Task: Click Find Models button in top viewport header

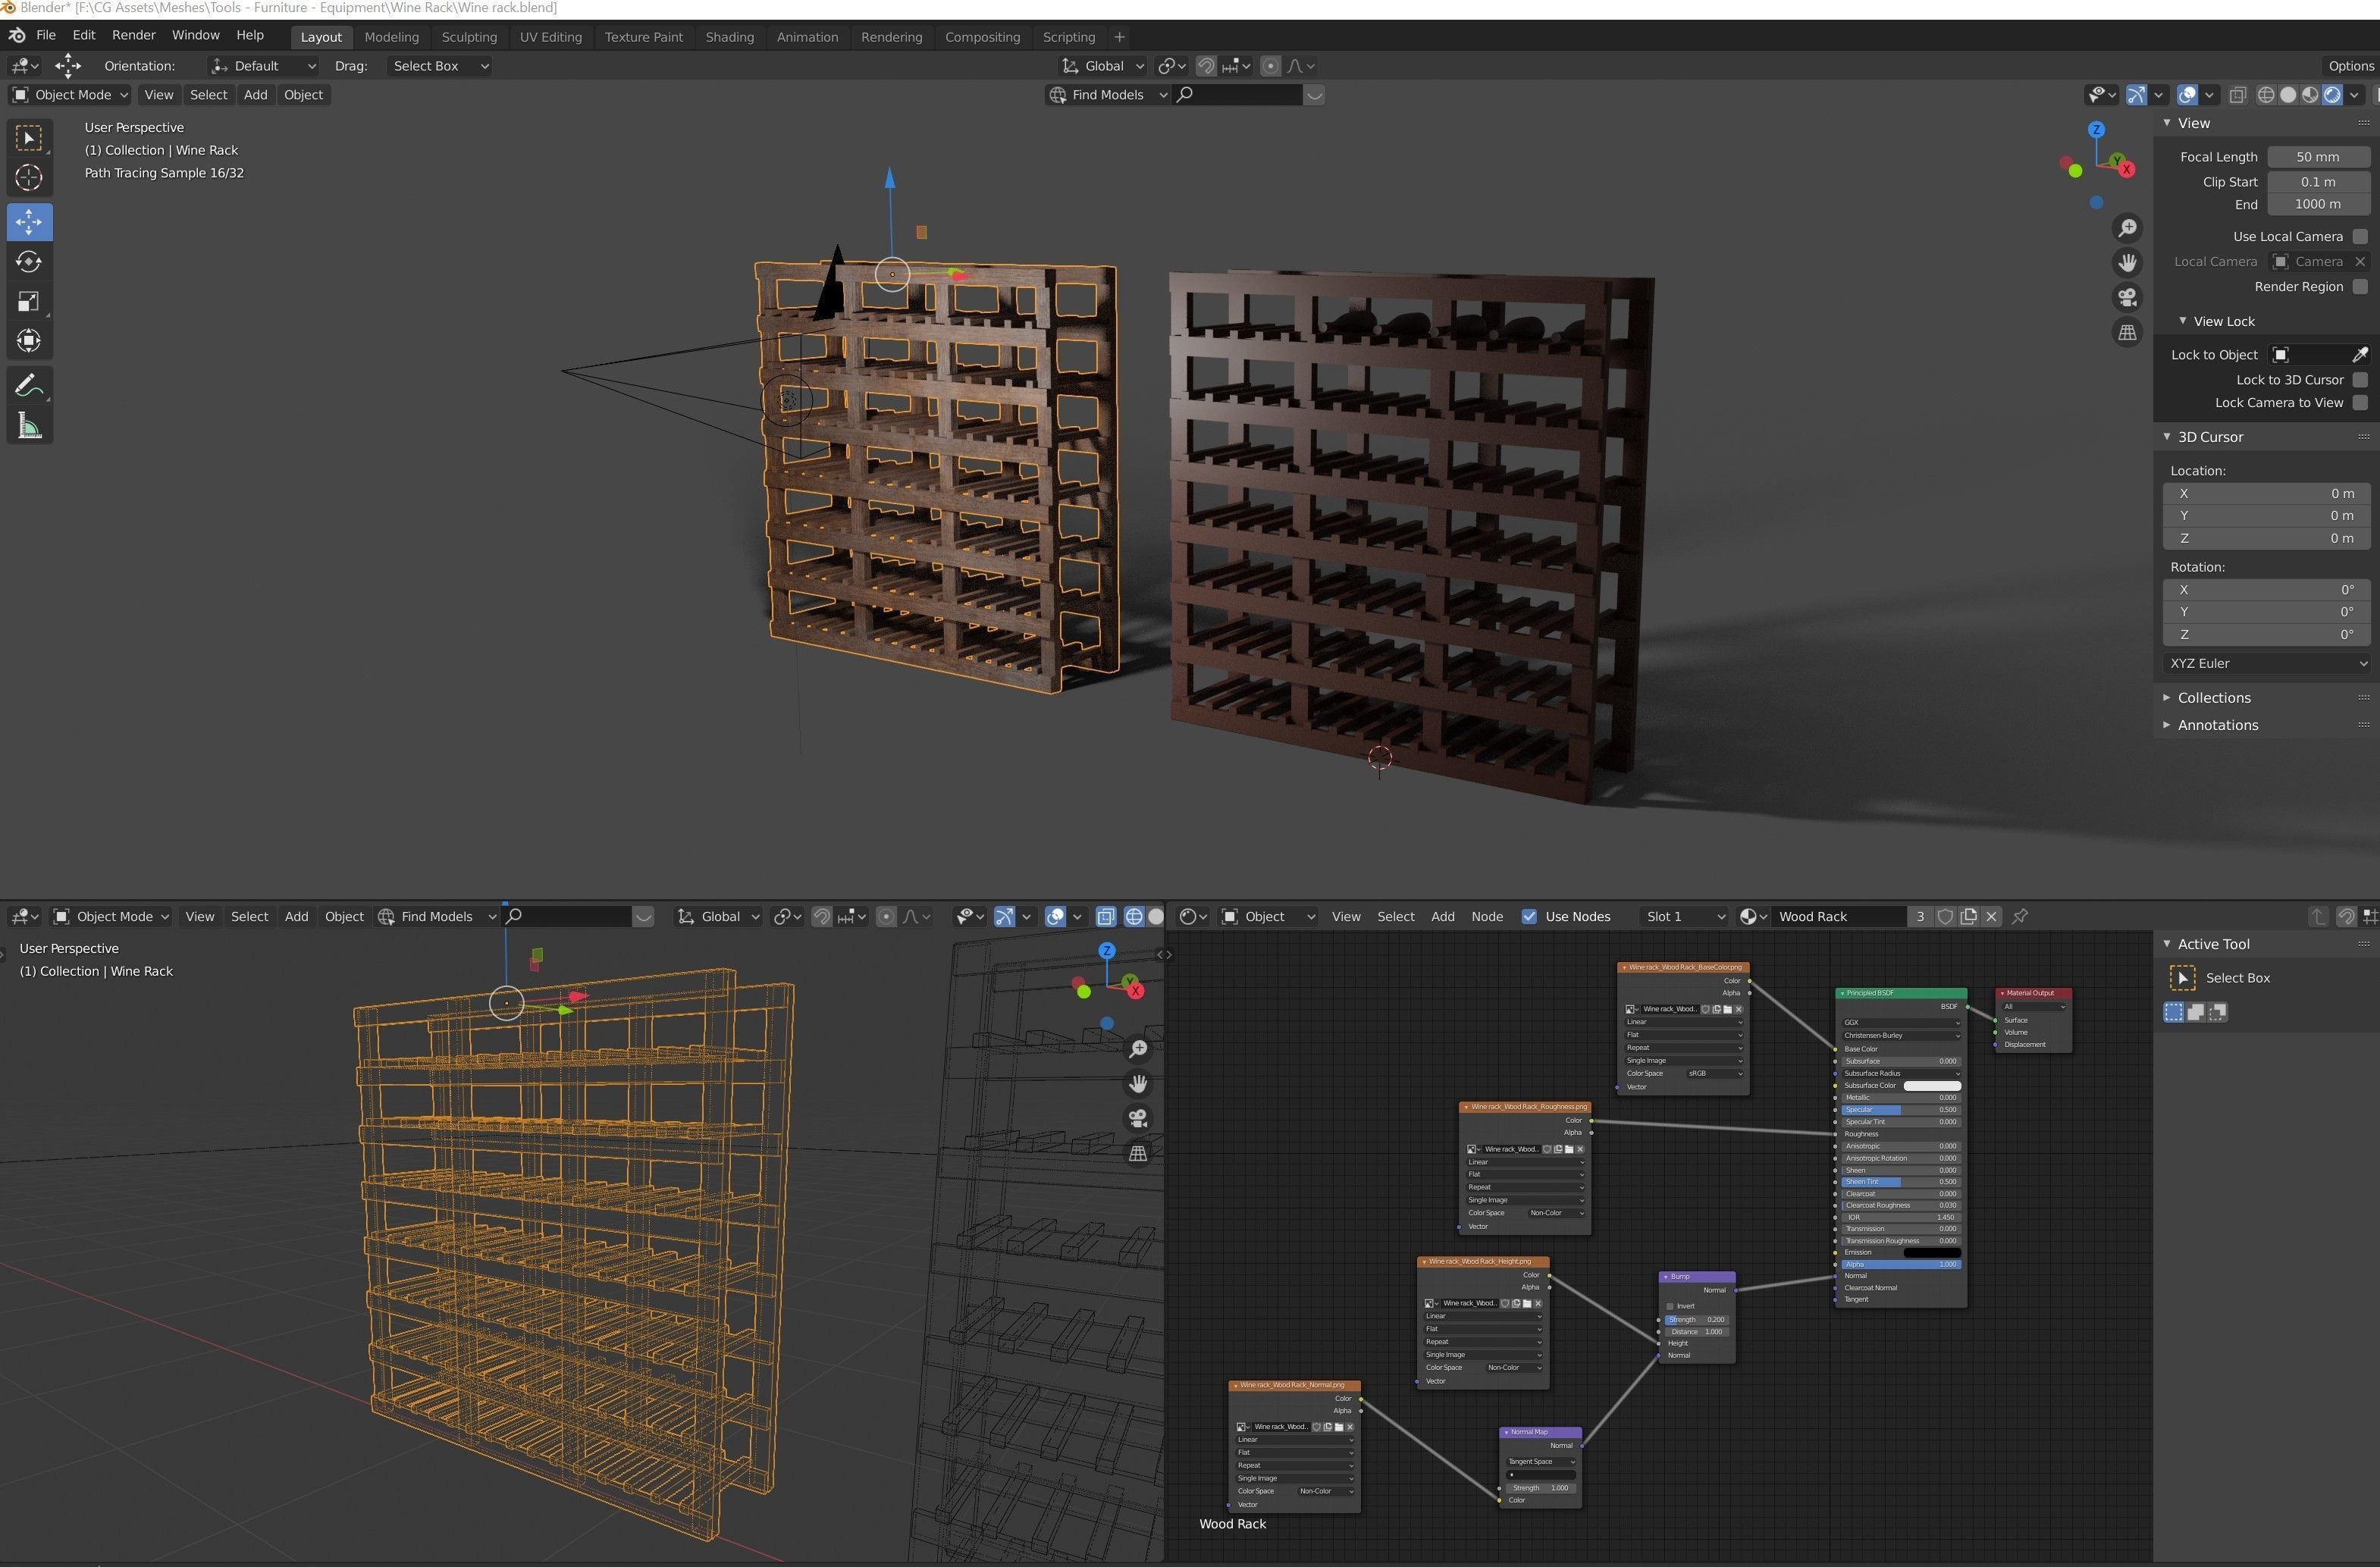Action: click(1107, 95)
